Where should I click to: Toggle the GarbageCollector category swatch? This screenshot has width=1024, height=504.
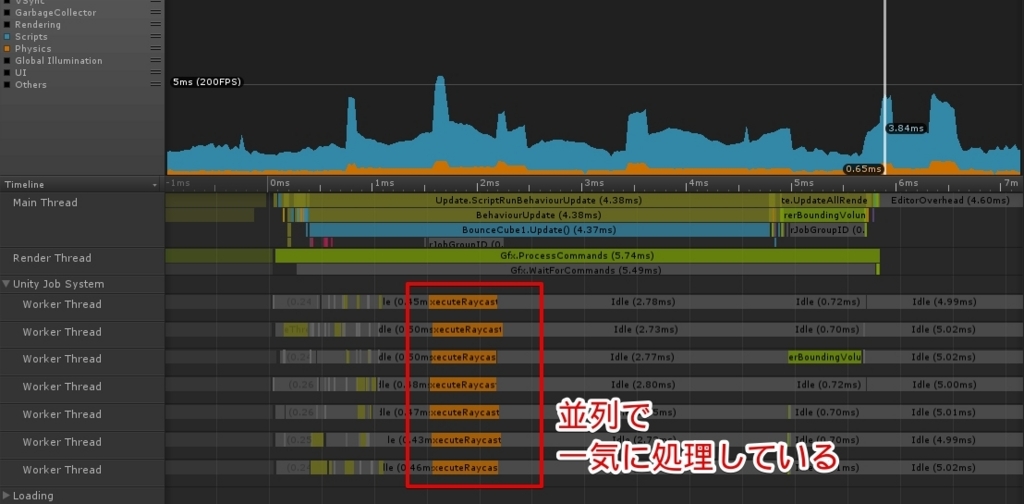(7, 12)
